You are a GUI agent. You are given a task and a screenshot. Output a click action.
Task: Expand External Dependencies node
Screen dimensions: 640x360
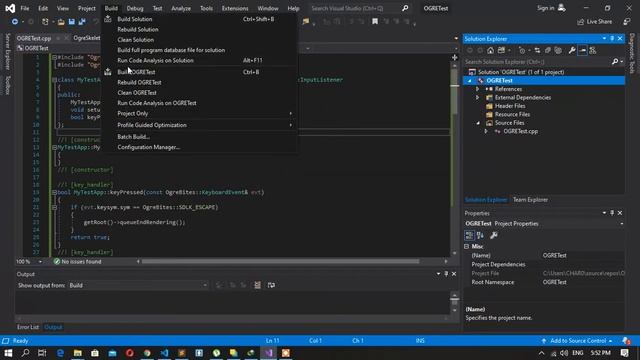pos(478,98)
